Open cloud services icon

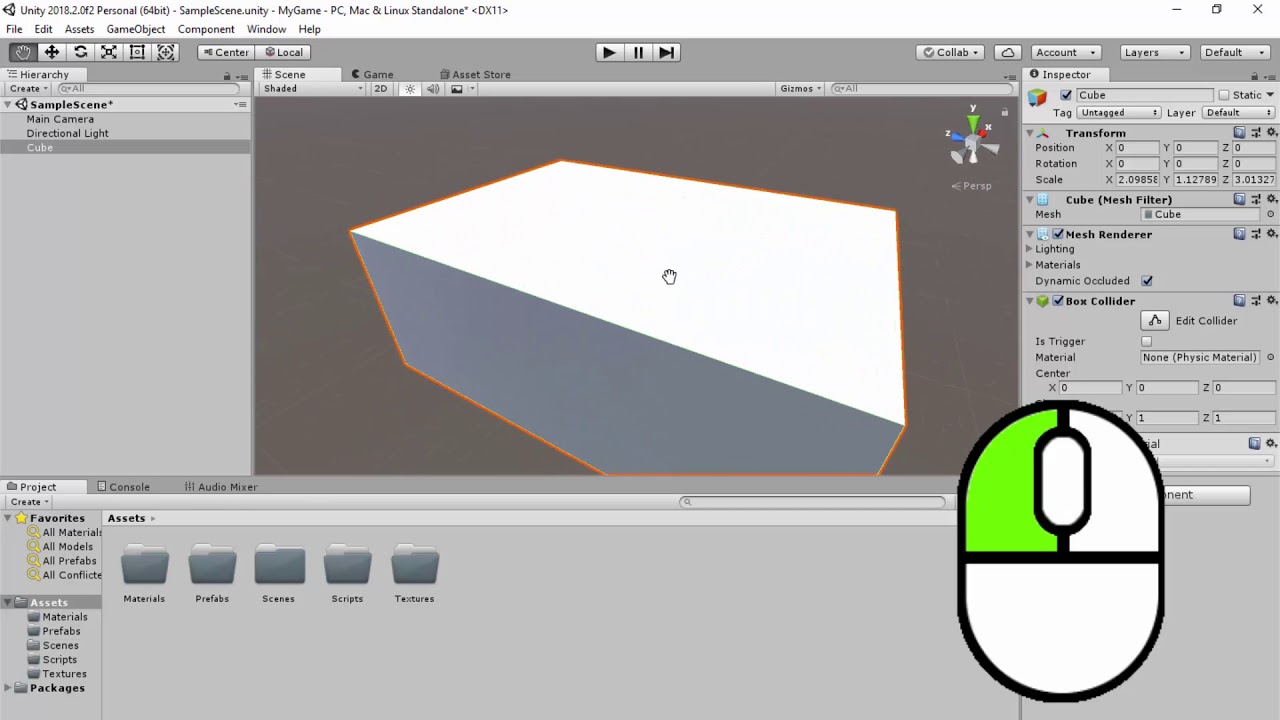1007,52
